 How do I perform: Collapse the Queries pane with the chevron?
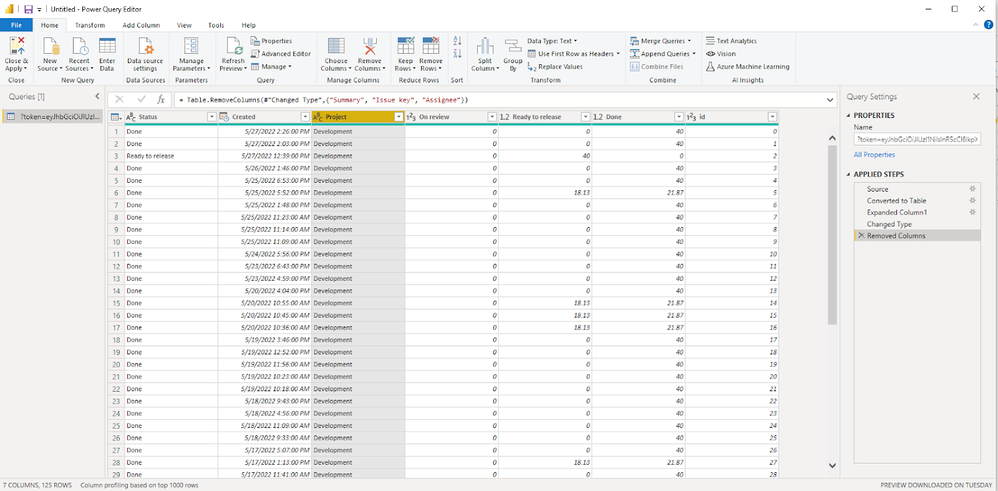[97, 96]
